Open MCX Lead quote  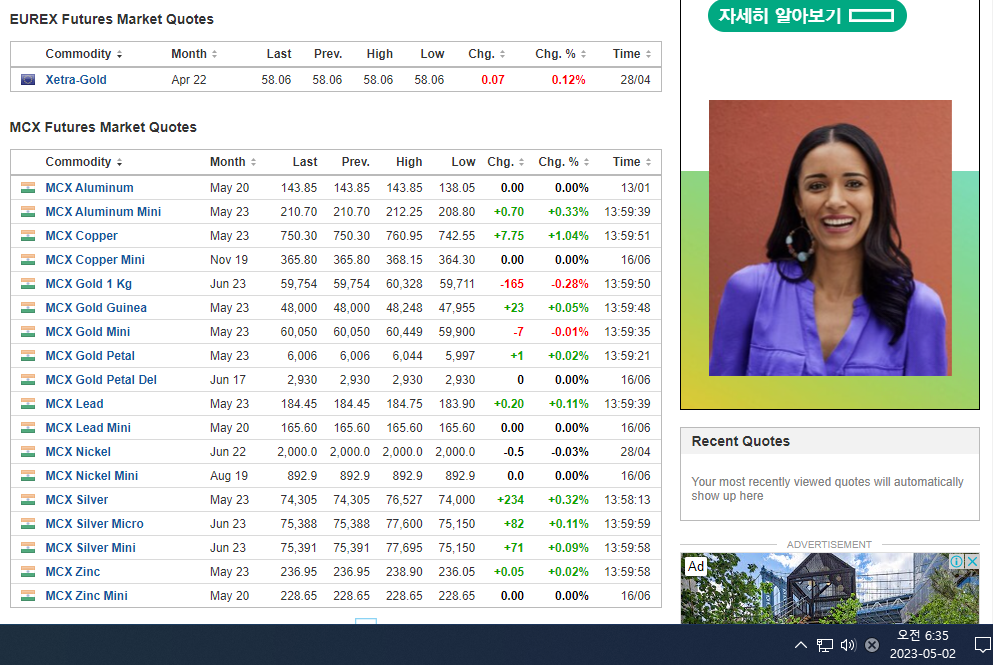[x=74, y=405]
